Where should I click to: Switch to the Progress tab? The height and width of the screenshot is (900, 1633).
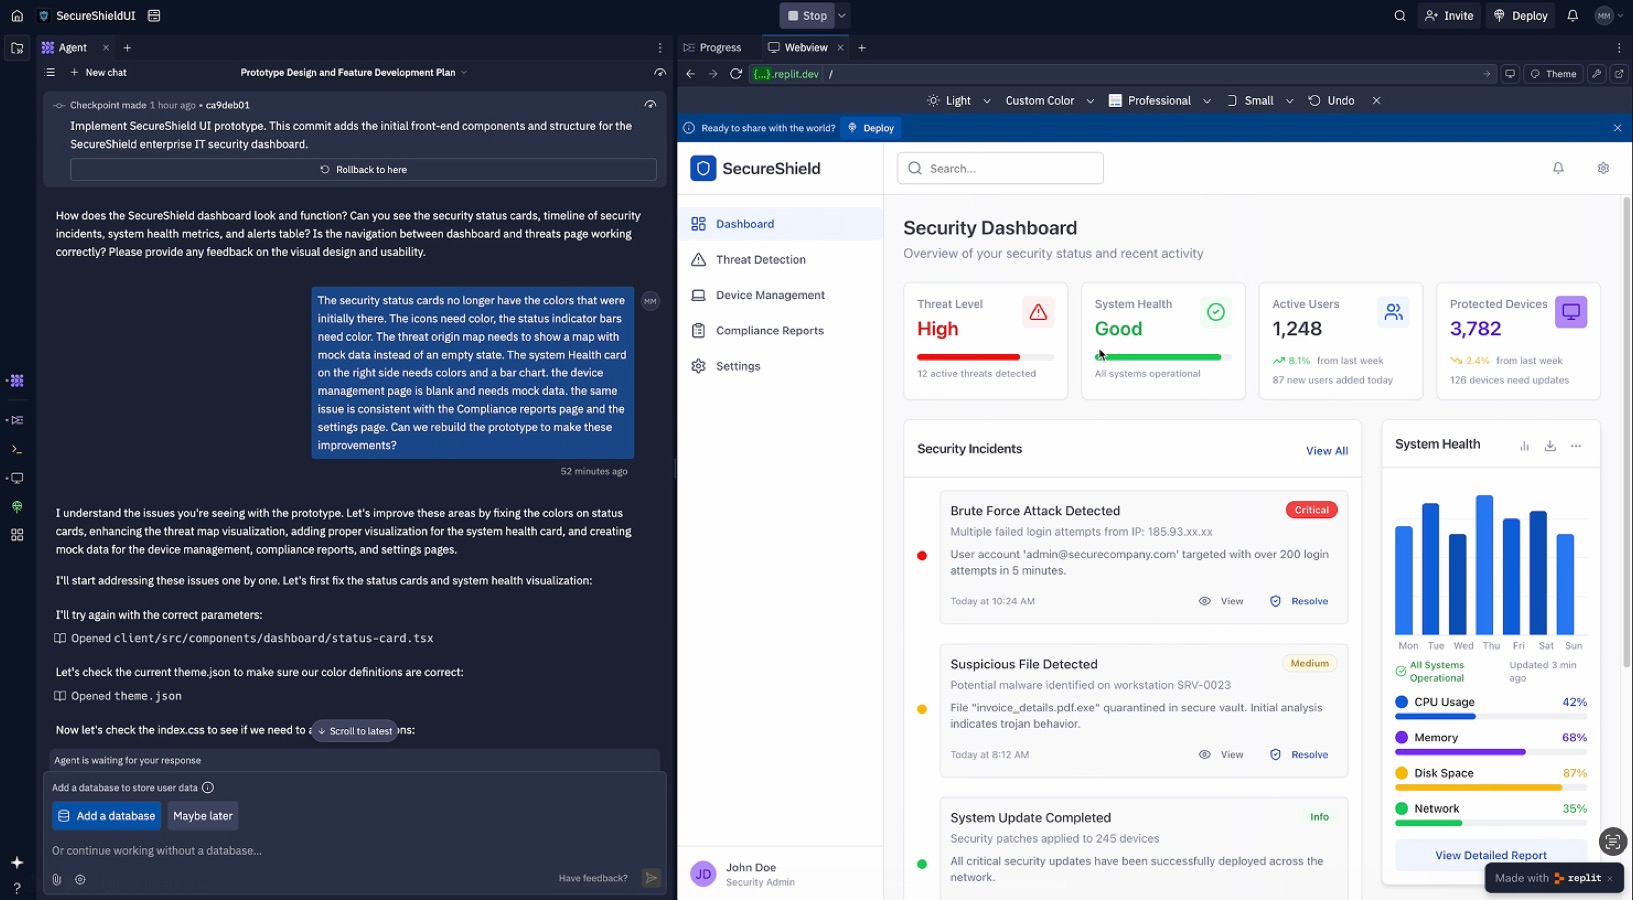click(x=712, y=48)
